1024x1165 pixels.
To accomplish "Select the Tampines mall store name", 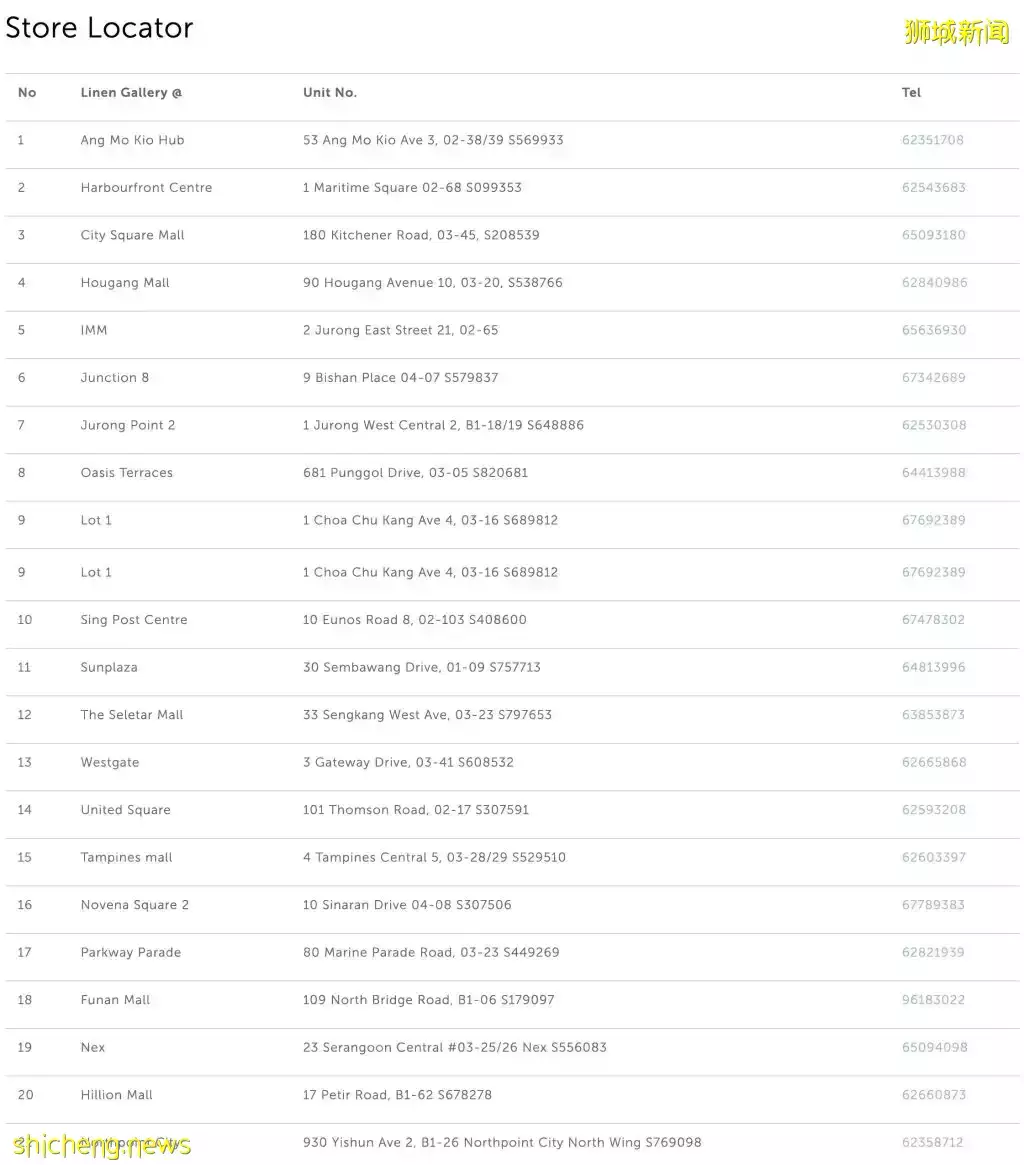I will pyautogui.click(x=126, y=857).
